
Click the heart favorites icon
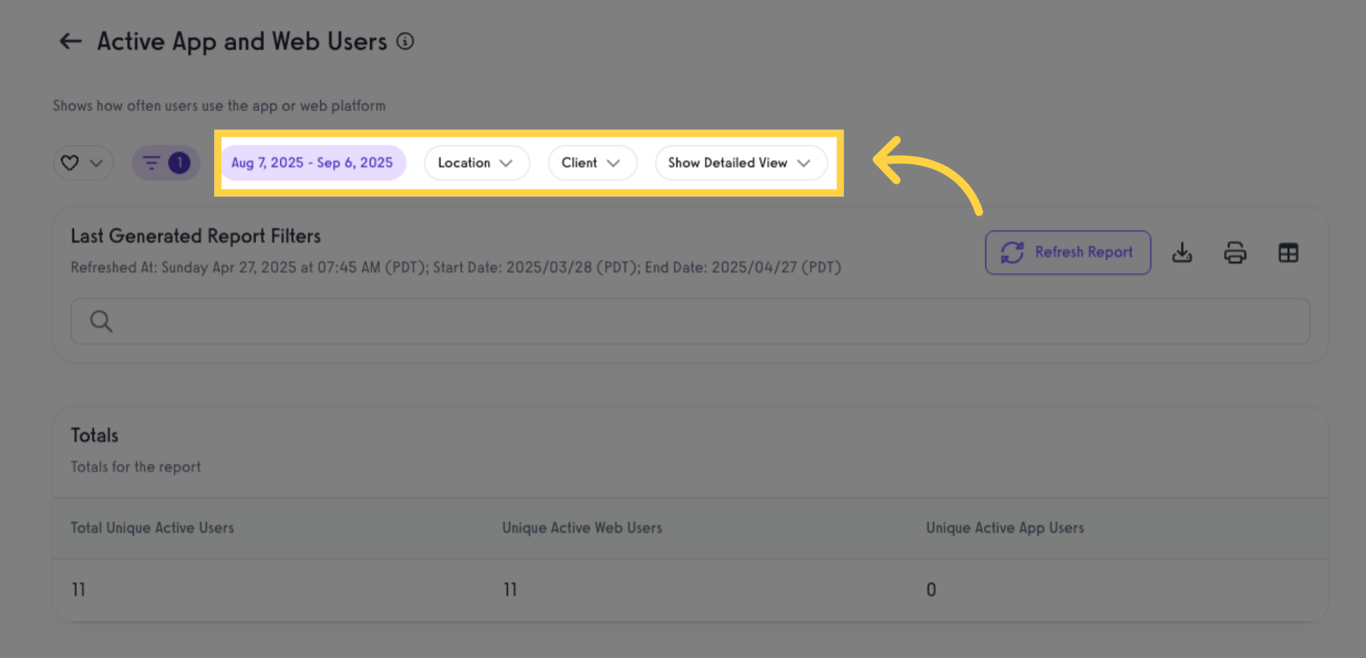[x=70, y=163]
